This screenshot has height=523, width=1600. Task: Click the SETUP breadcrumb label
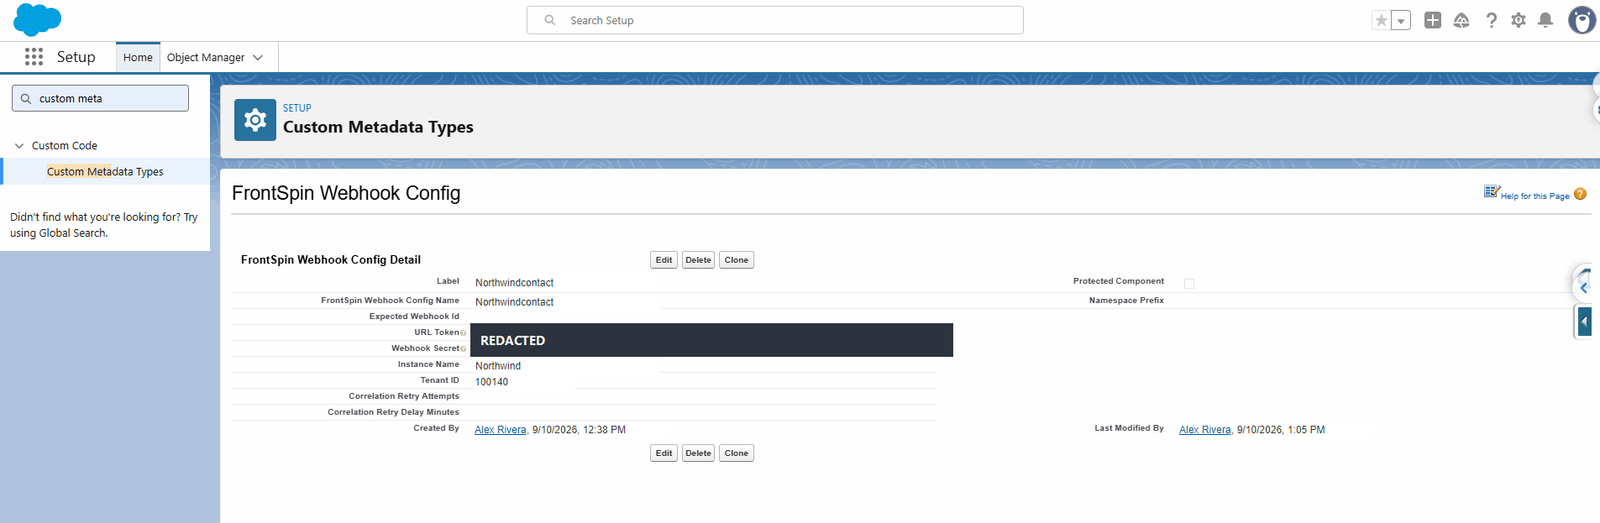pos(297,108)
